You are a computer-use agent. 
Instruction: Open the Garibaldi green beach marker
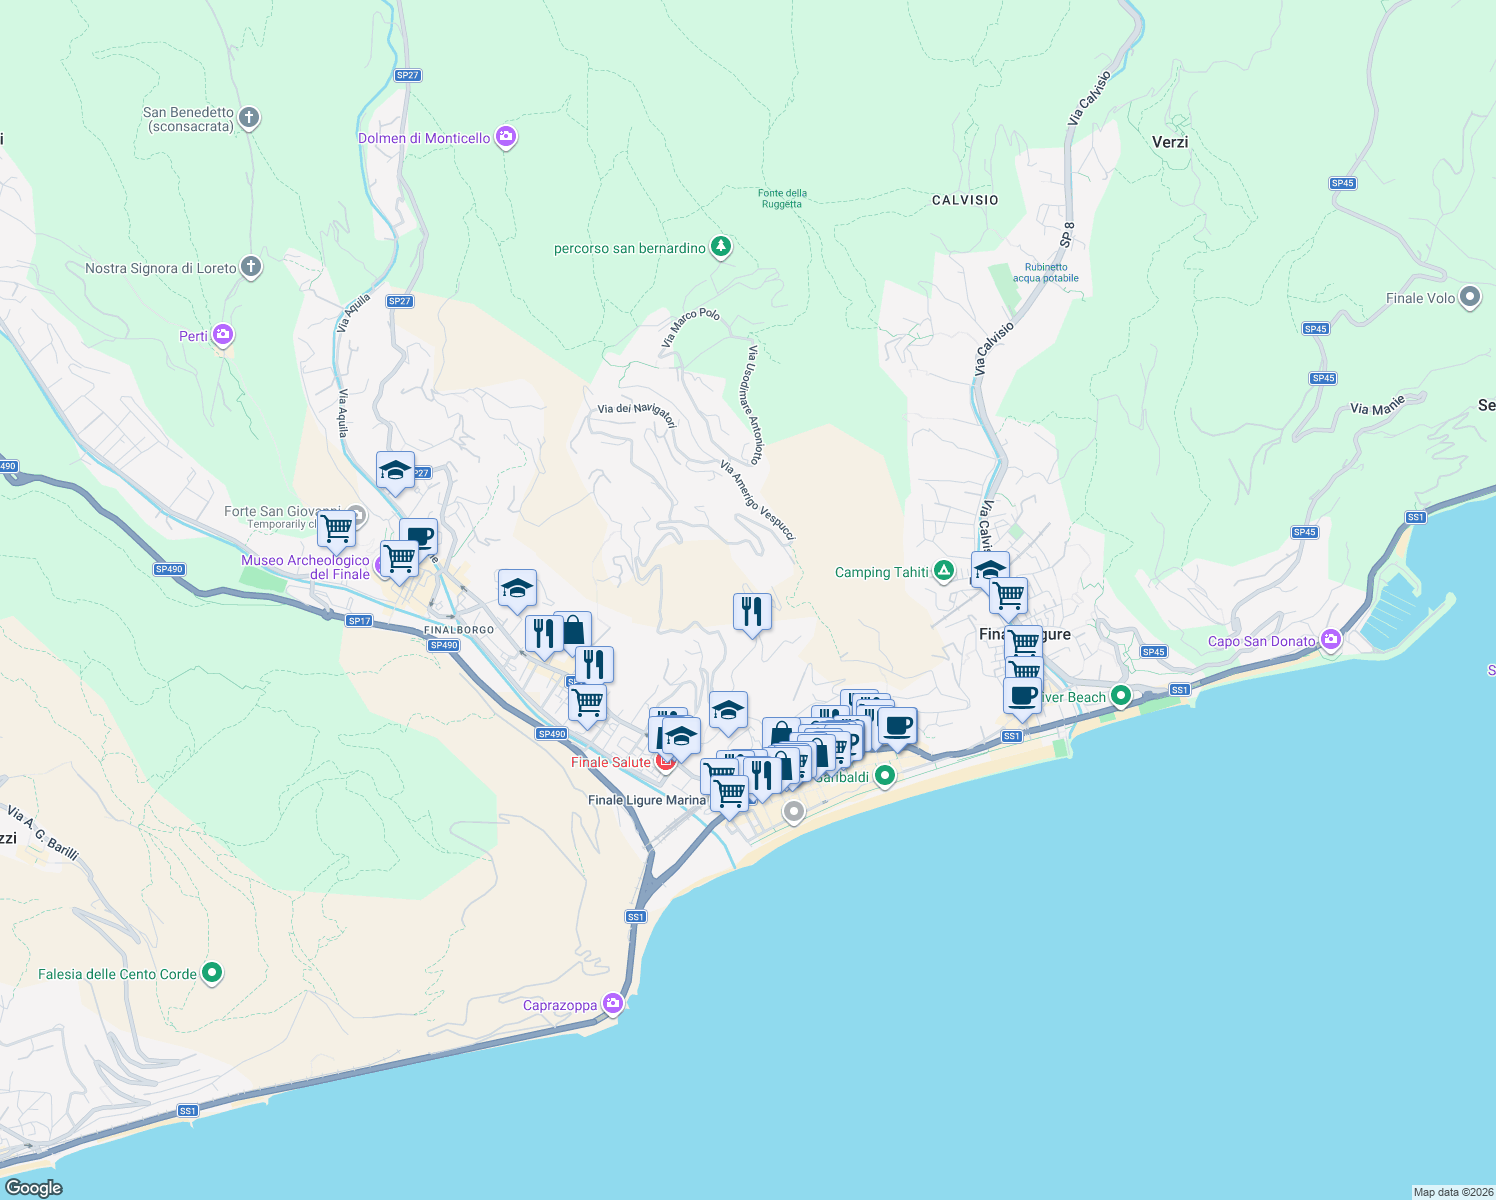(885, 775)
